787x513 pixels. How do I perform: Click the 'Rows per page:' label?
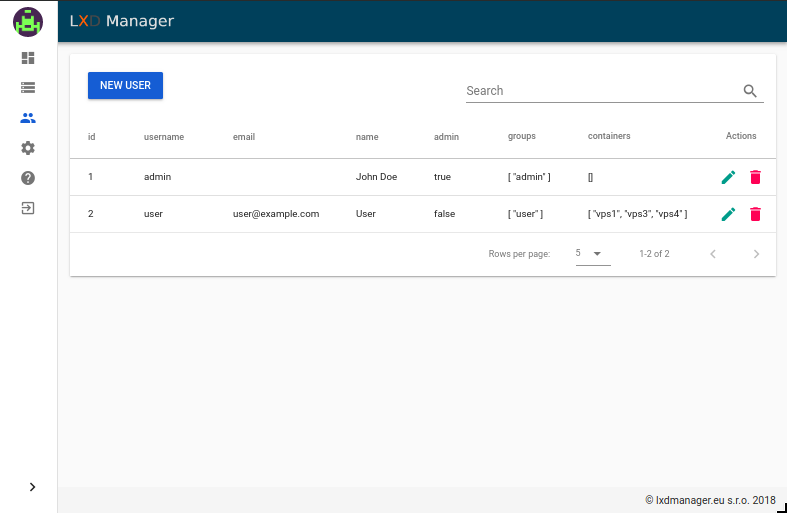coord(519,254)
